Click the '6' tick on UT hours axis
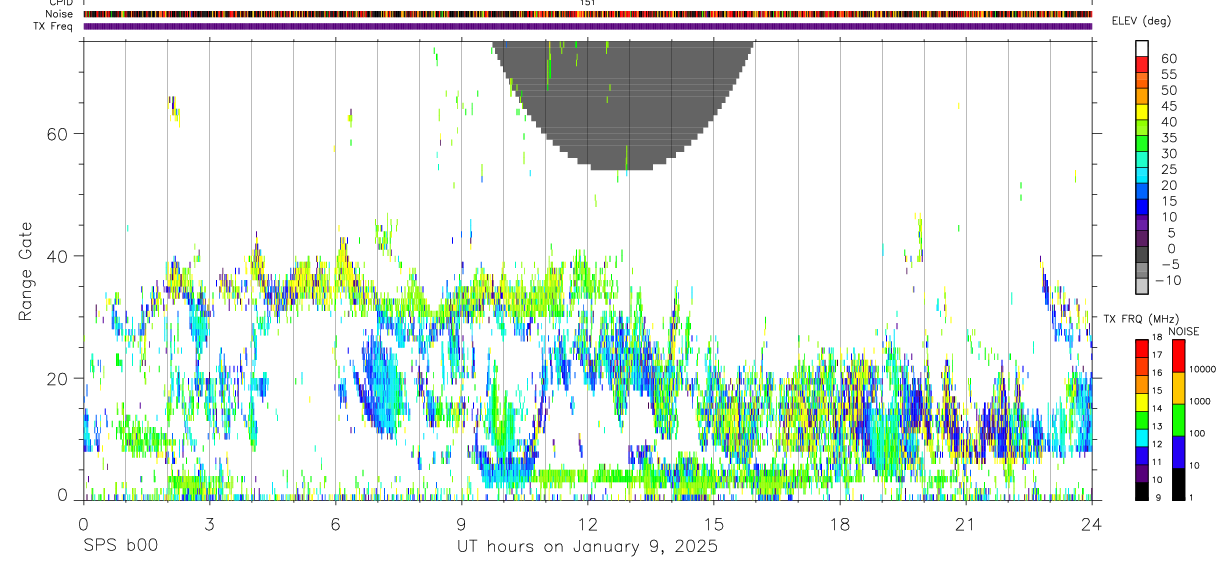The image size is (1228, 567). pos(335,524)
